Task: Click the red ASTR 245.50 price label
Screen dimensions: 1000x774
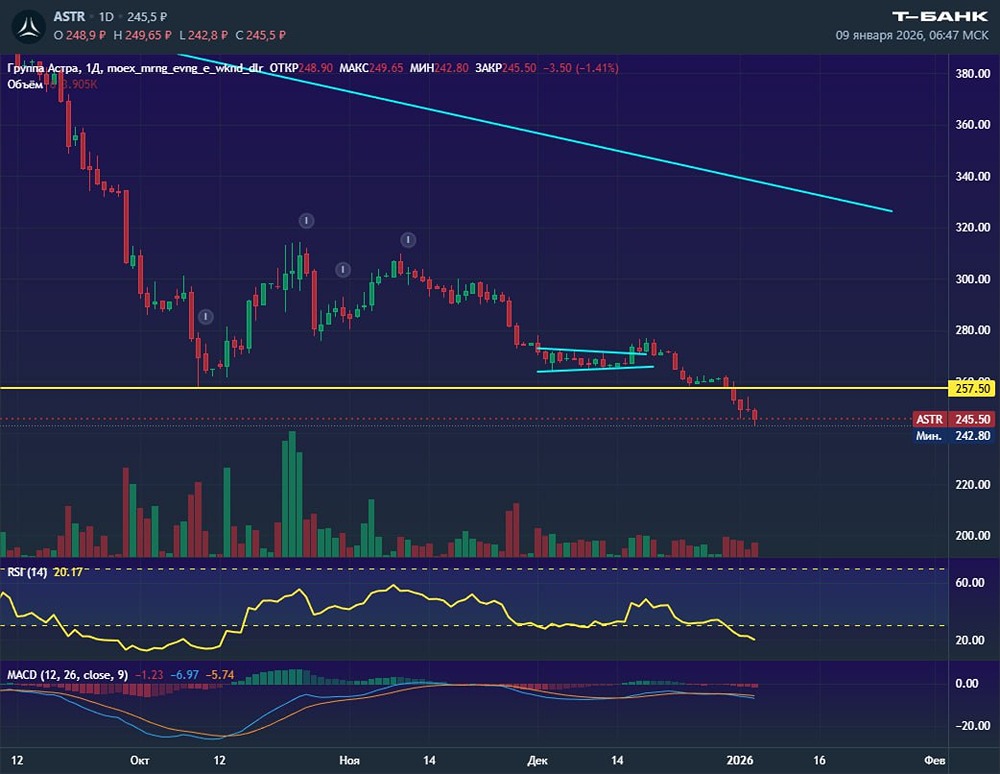Action: pos(953,419)
